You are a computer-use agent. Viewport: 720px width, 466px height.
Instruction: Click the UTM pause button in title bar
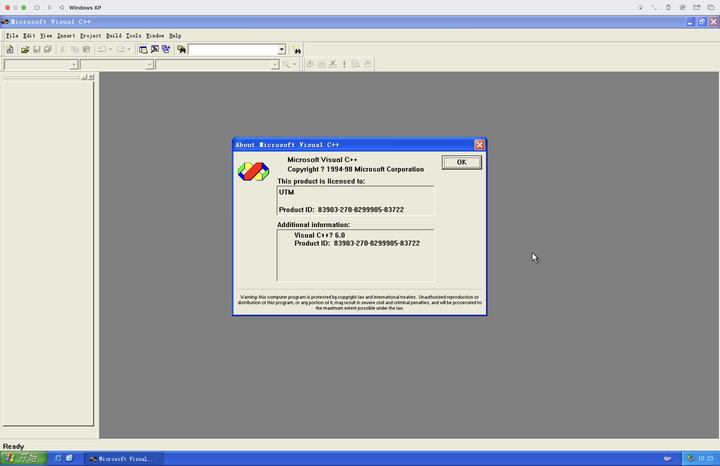tap(49, 7)
